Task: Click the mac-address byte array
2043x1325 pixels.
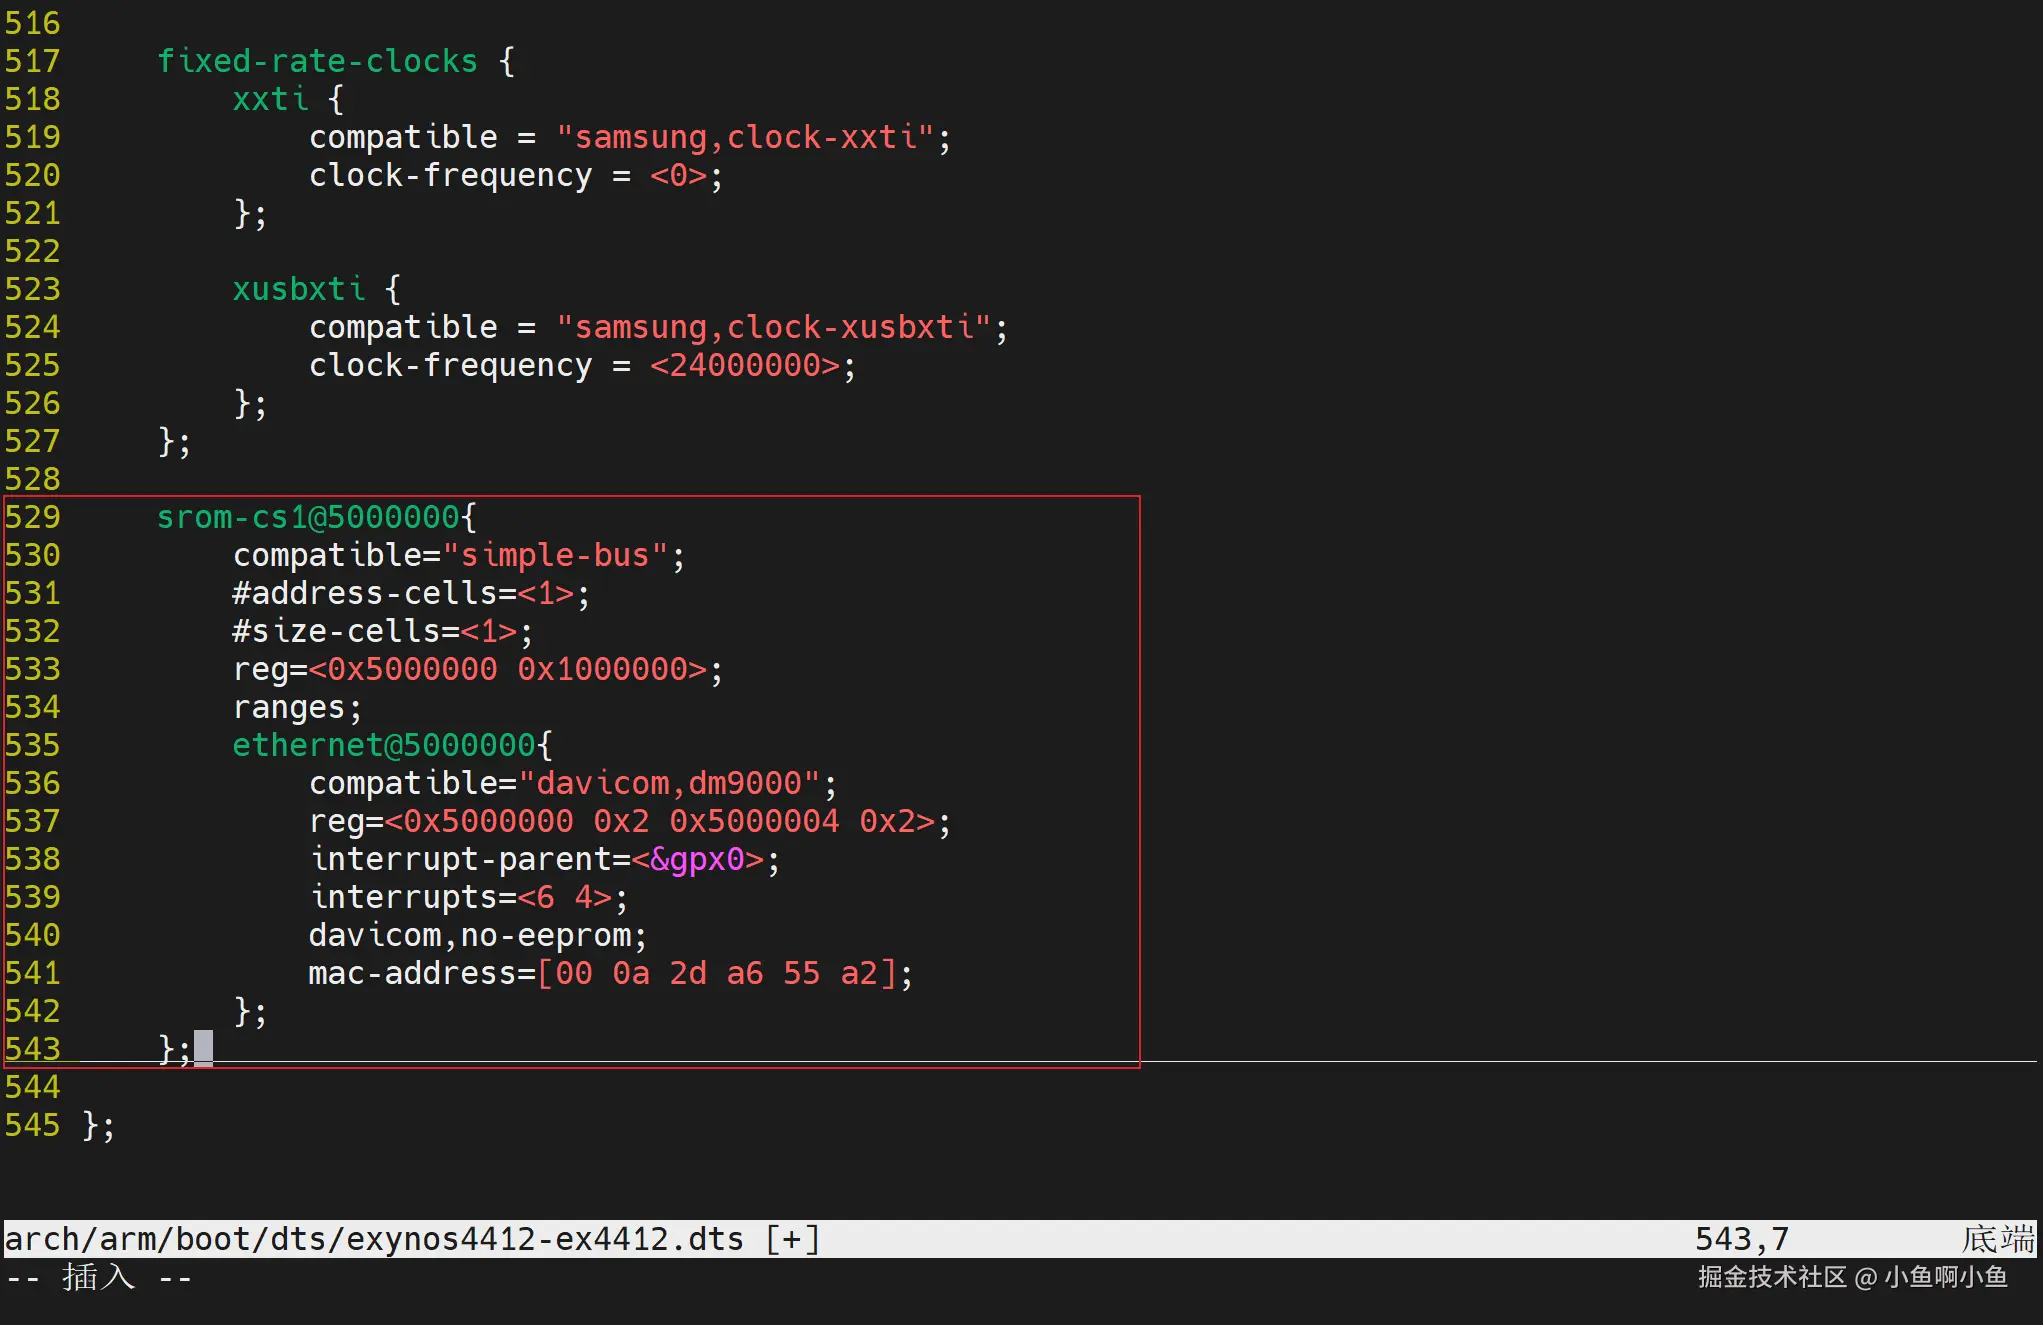Action: (x=716, y=973)
